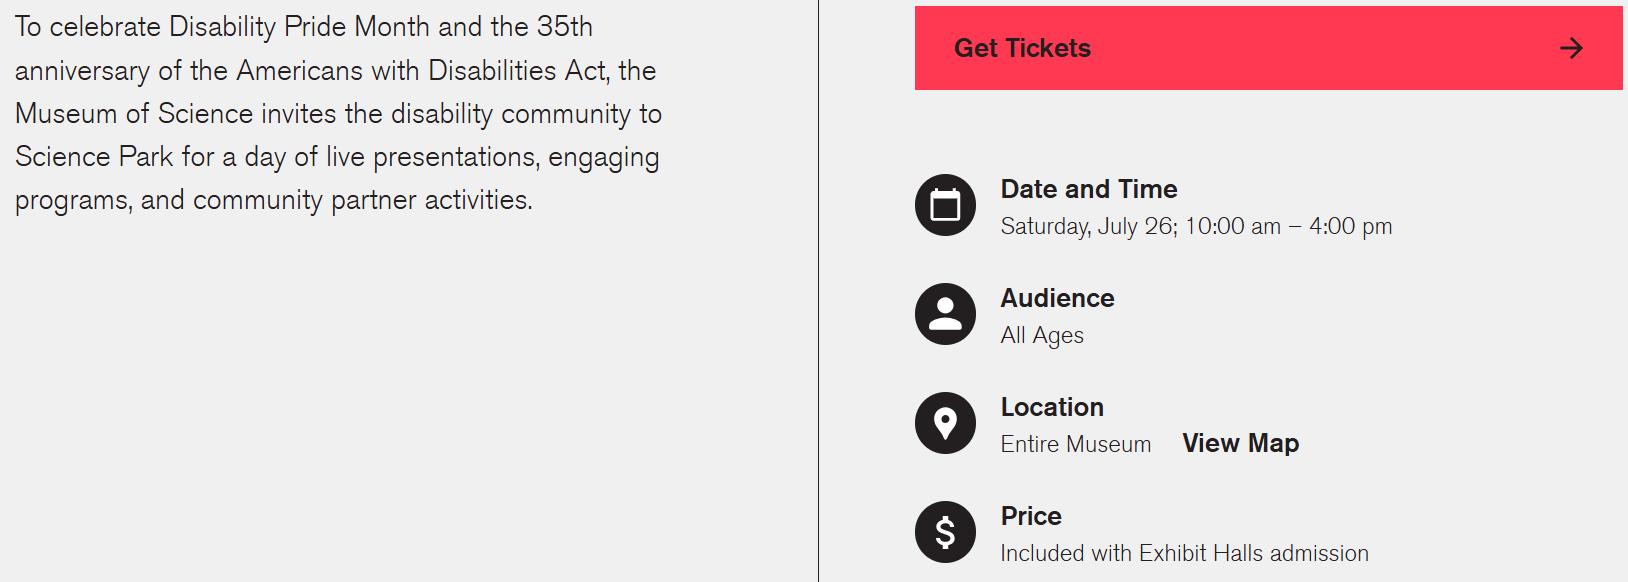Open the View Map link
Screen dimensions: 1628x582
coord(1240,443)
